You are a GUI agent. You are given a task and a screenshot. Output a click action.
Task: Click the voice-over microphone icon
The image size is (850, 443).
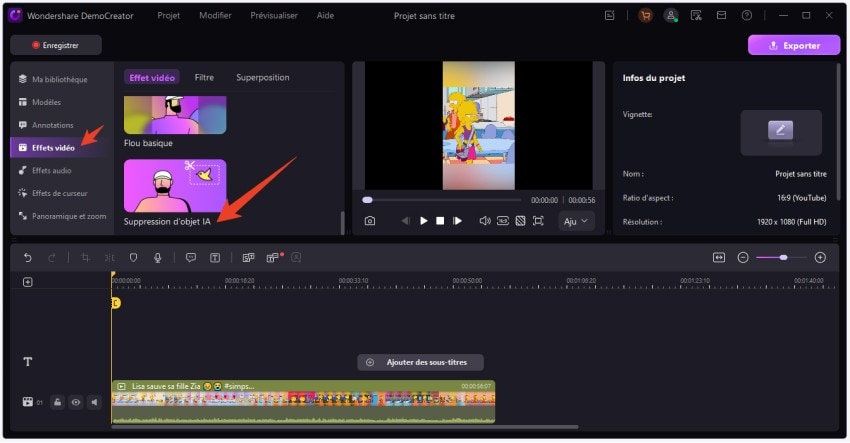[x=157, y=258]
